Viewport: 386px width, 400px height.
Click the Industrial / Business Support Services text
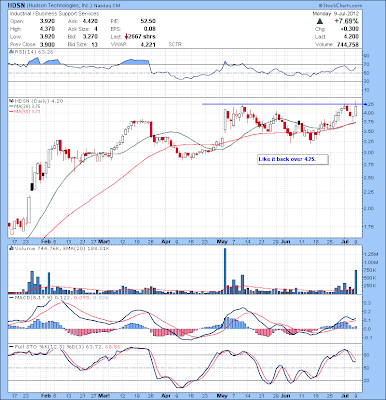click(54, 14)
